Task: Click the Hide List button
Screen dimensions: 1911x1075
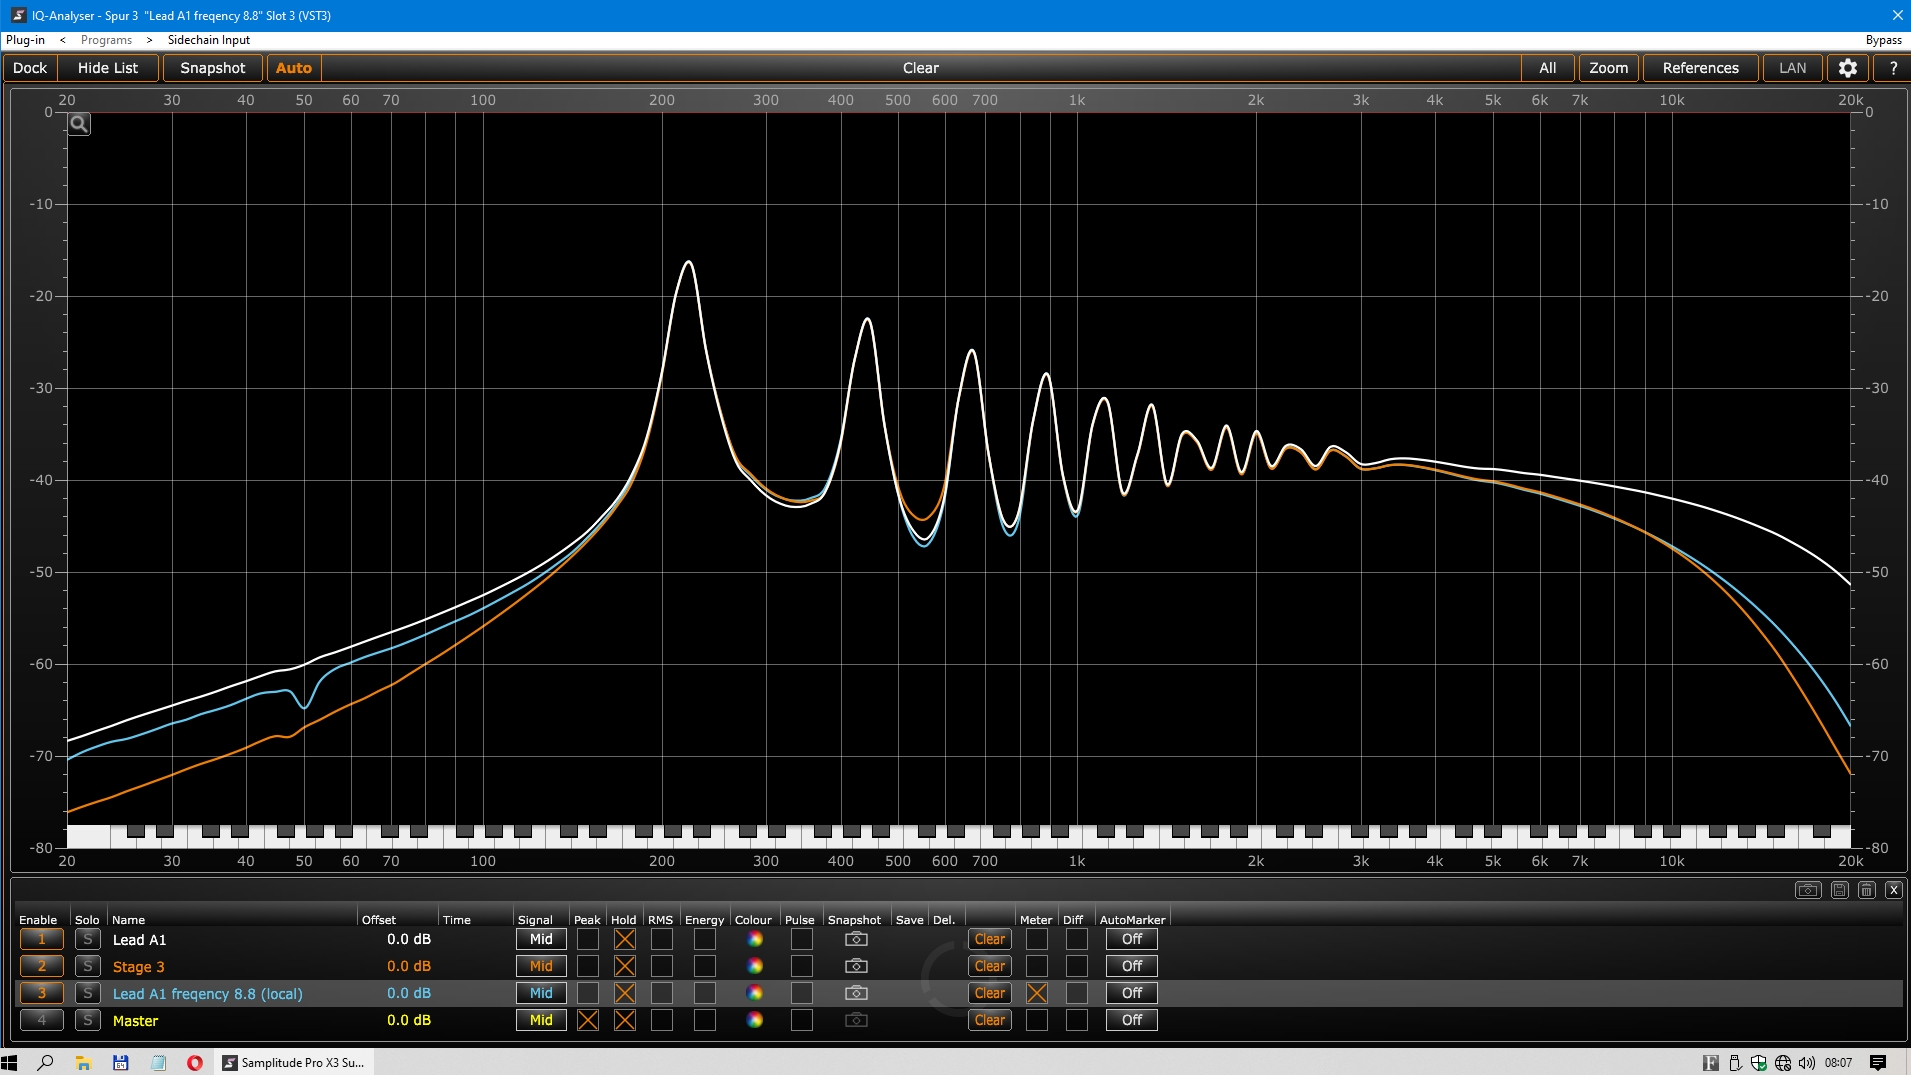Action: click(108, 68)
